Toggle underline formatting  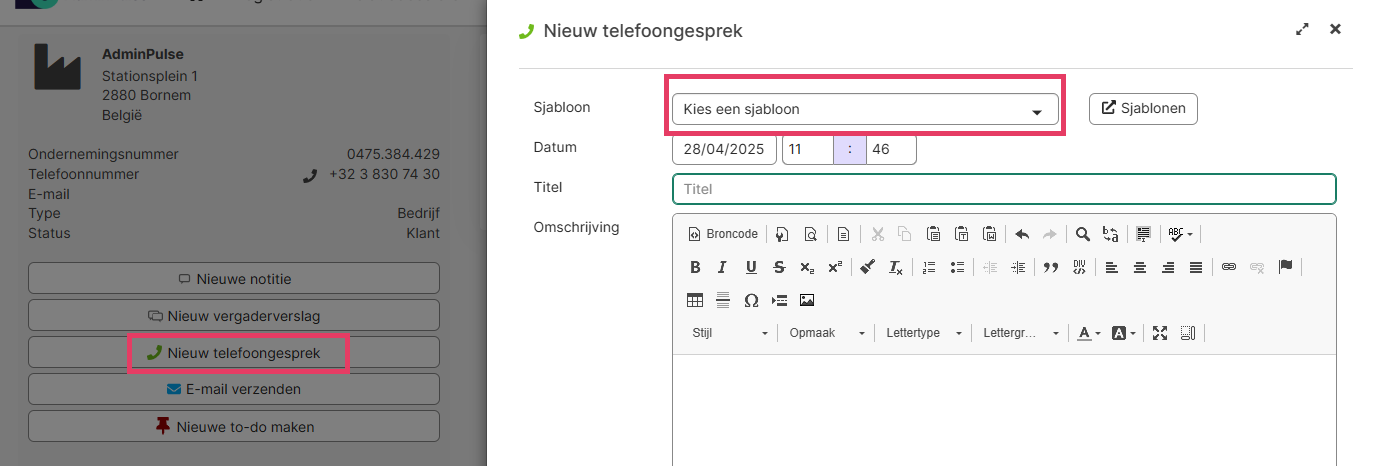point(750,267)
